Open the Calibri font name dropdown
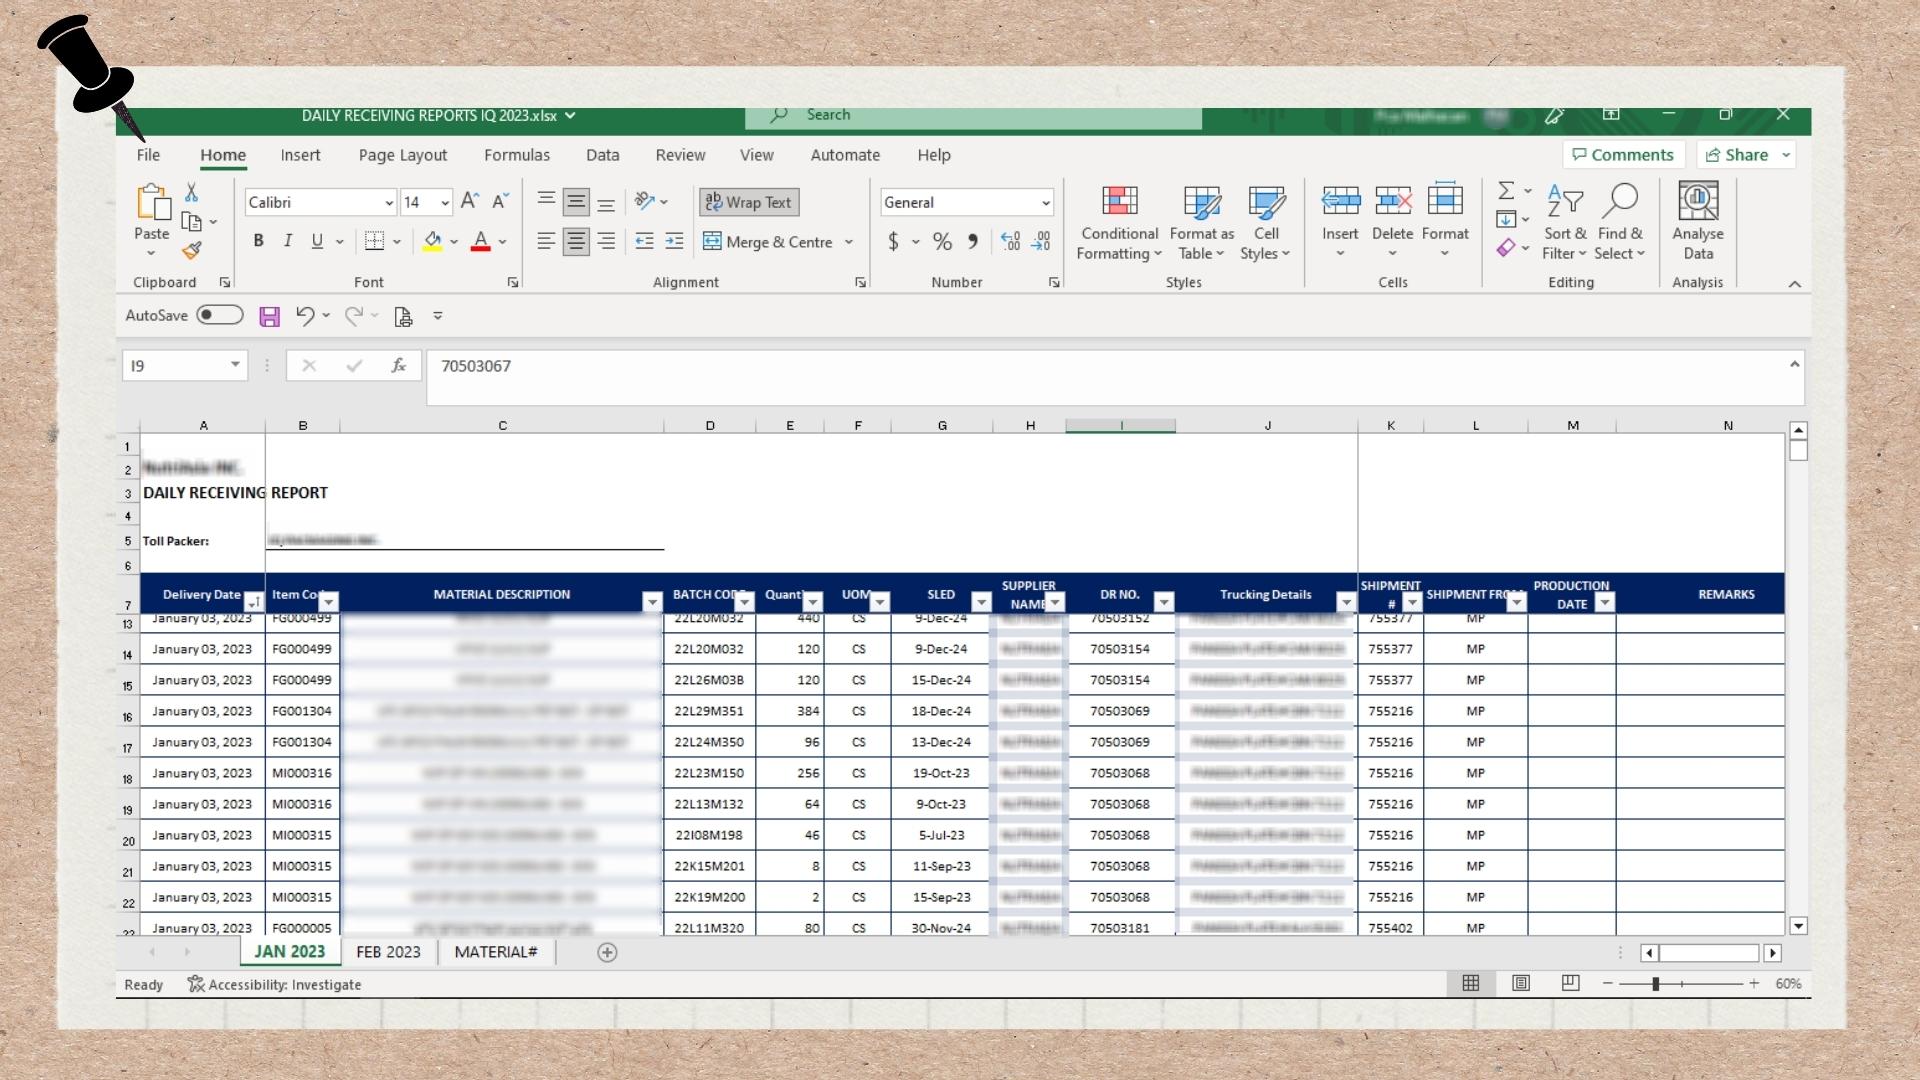Screen dimensions: 1920x1080 (389, 203)
